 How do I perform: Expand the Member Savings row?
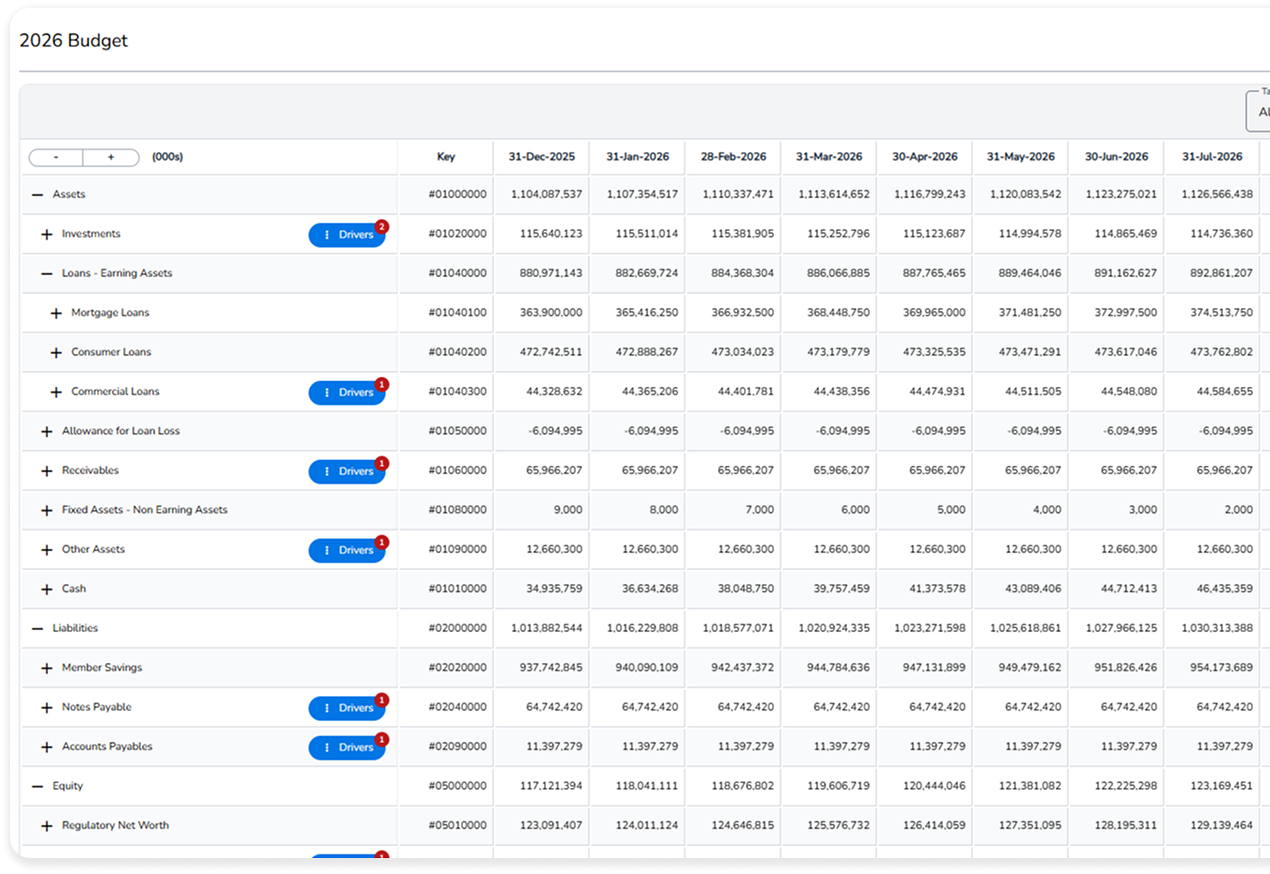click(46, 668)
